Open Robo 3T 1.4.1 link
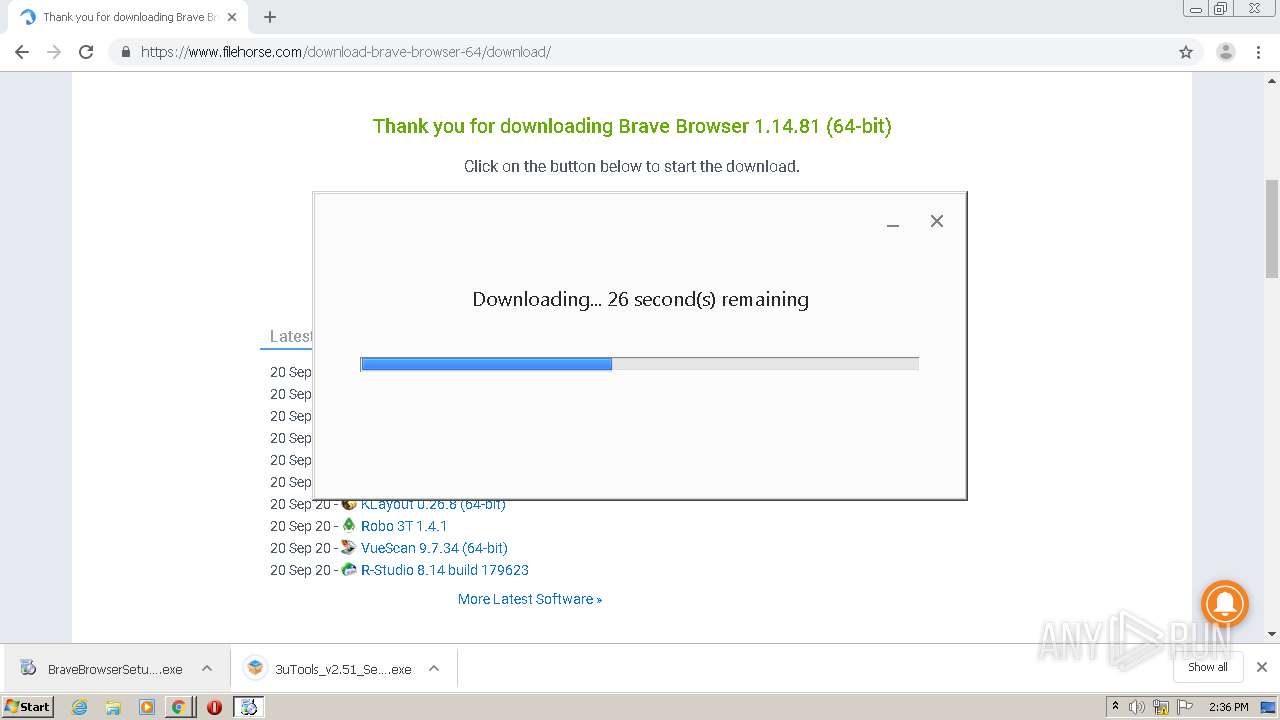Image resolution: width=1280 pixels, height=720 pixels. point(404,526)
